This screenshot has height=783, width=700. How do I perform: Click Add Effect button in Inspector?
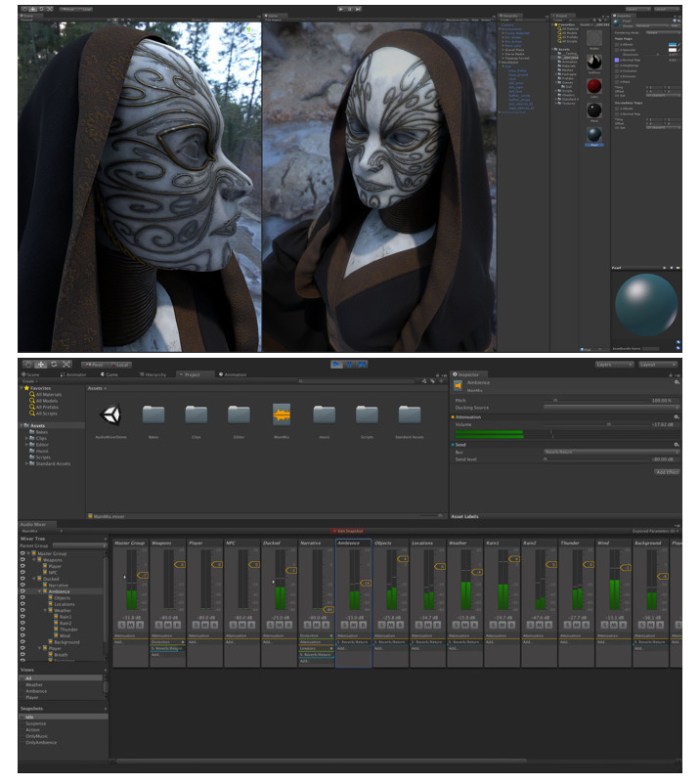(666, 470)
